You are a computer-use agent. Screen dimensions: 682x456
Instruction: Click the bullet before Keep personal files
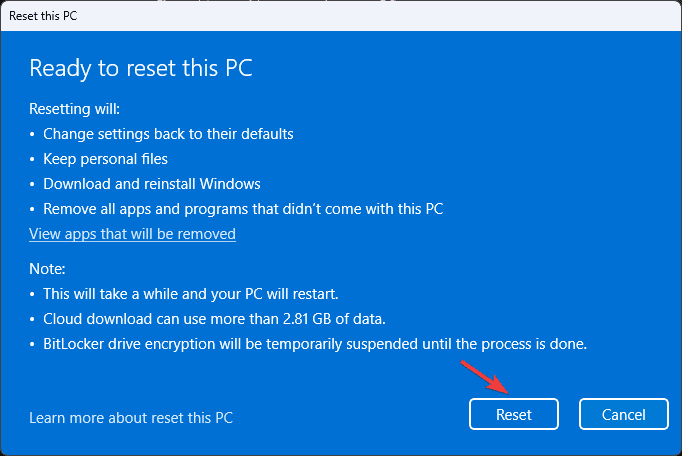point(33,159)
